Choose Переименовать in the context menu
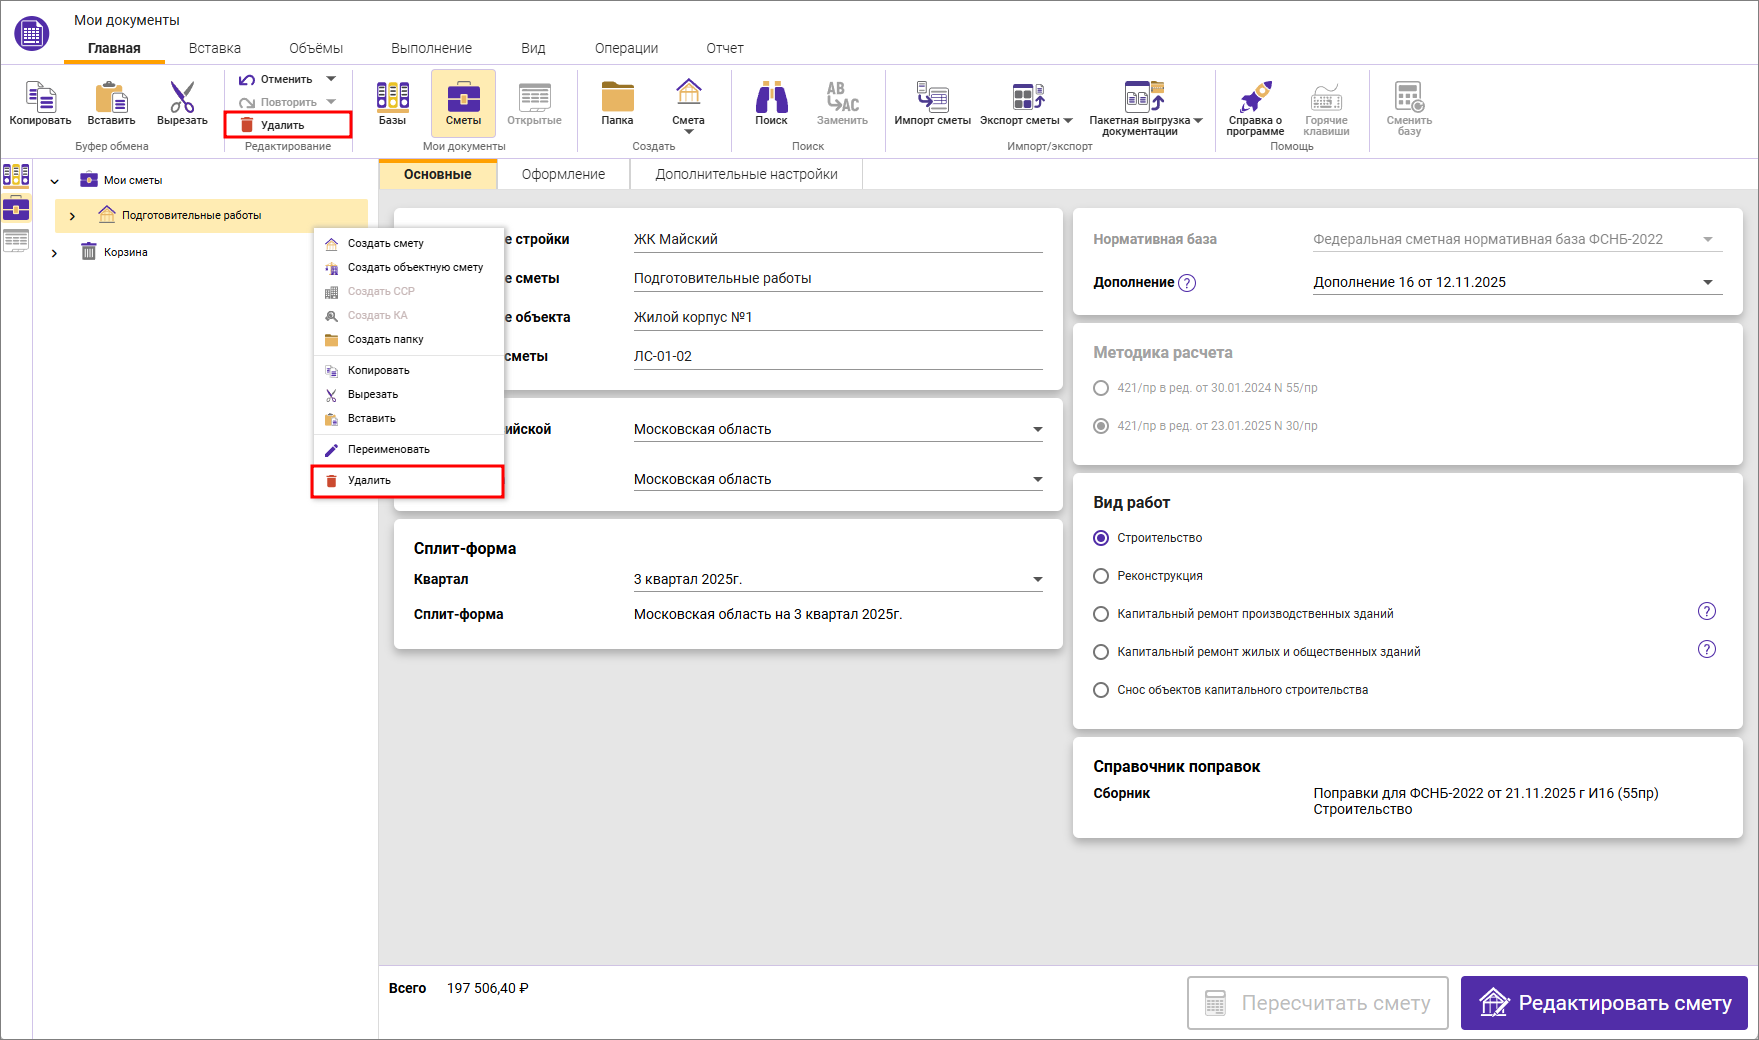This screenshot has width=1759, height=1040. [388, 450]
